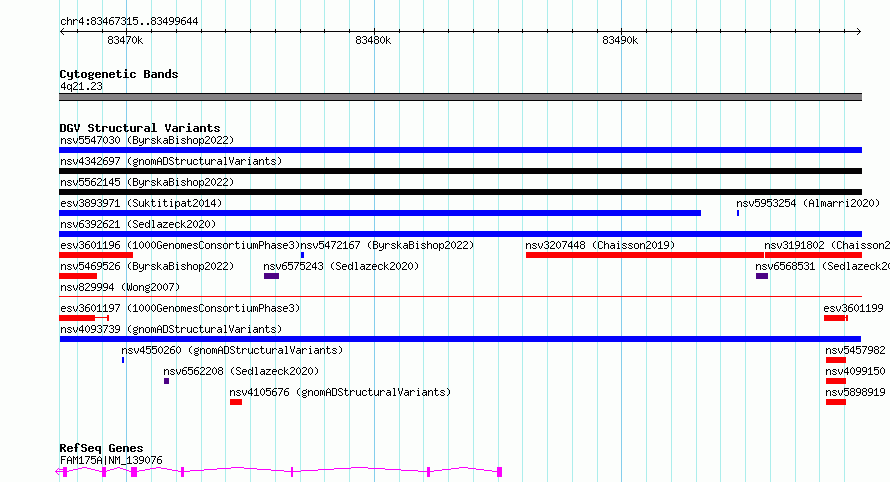Image resolution: width=890 pixels, height=482 pixels.
Task: Click the last magenta exon of FAM175A
Action: click(x=499, y=472)
